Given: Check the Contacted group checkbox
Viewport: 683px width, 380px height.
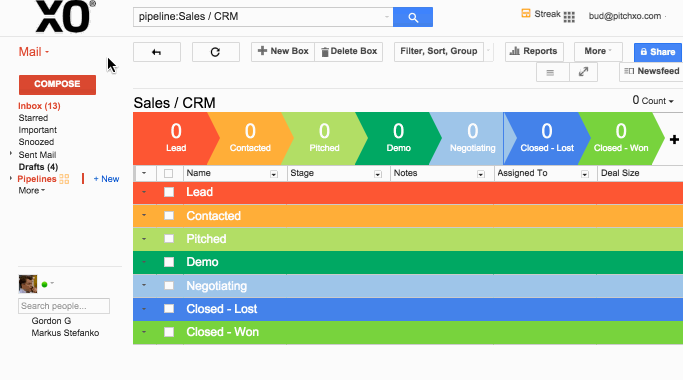Looking at the screenshot, I should tap(169, 216).
